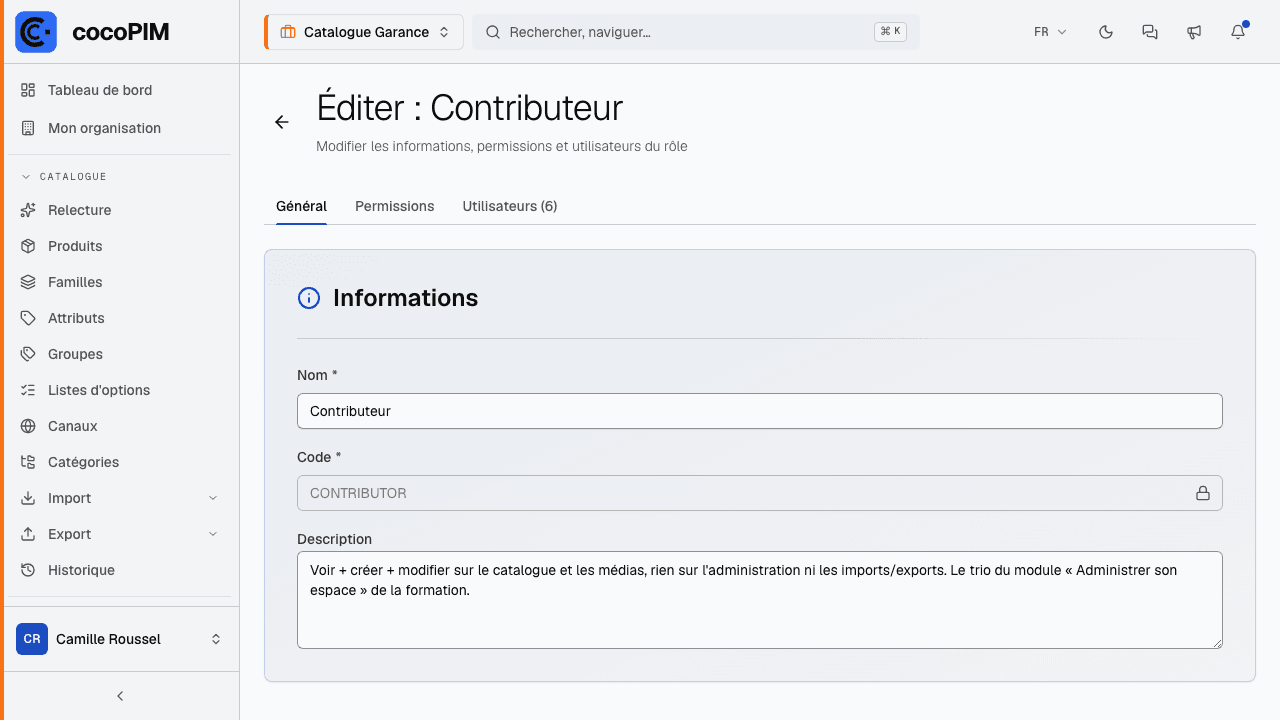Image resolution: width=1280 pixels, height=720 pixels.
Task: Click into the Description text area
Action: click(x=760, y=600)
